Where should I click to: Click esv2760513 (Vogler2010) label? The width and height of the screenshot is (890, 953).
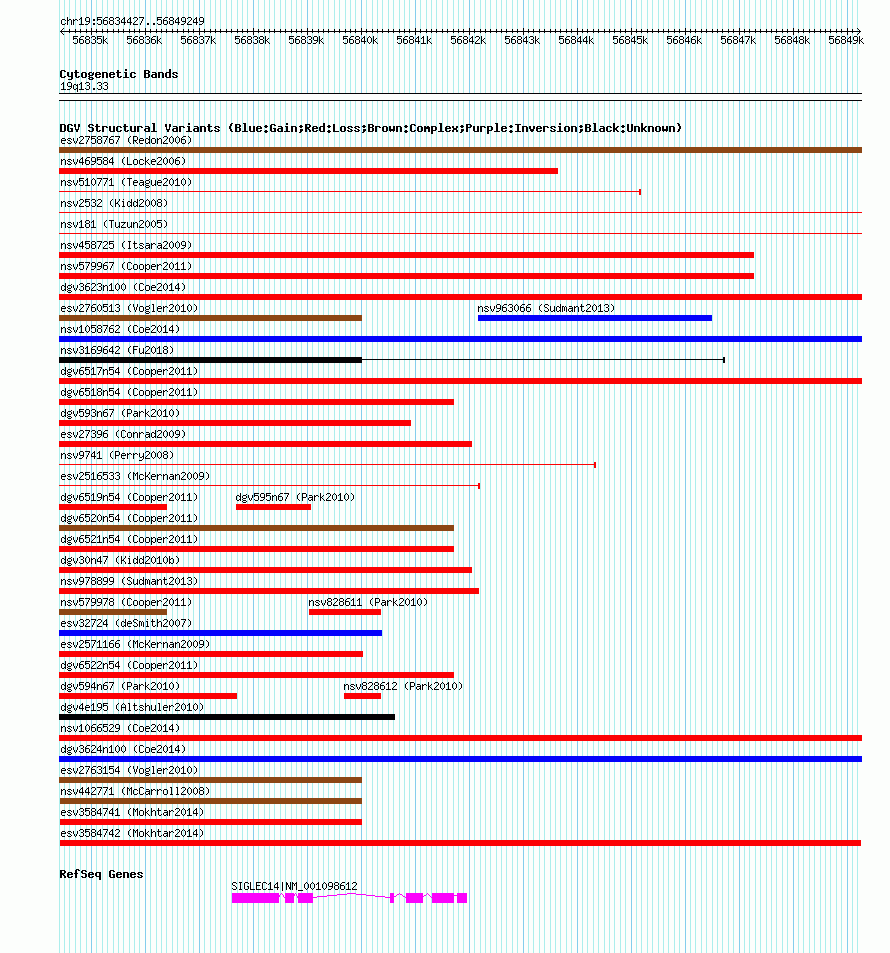point(129,308)
